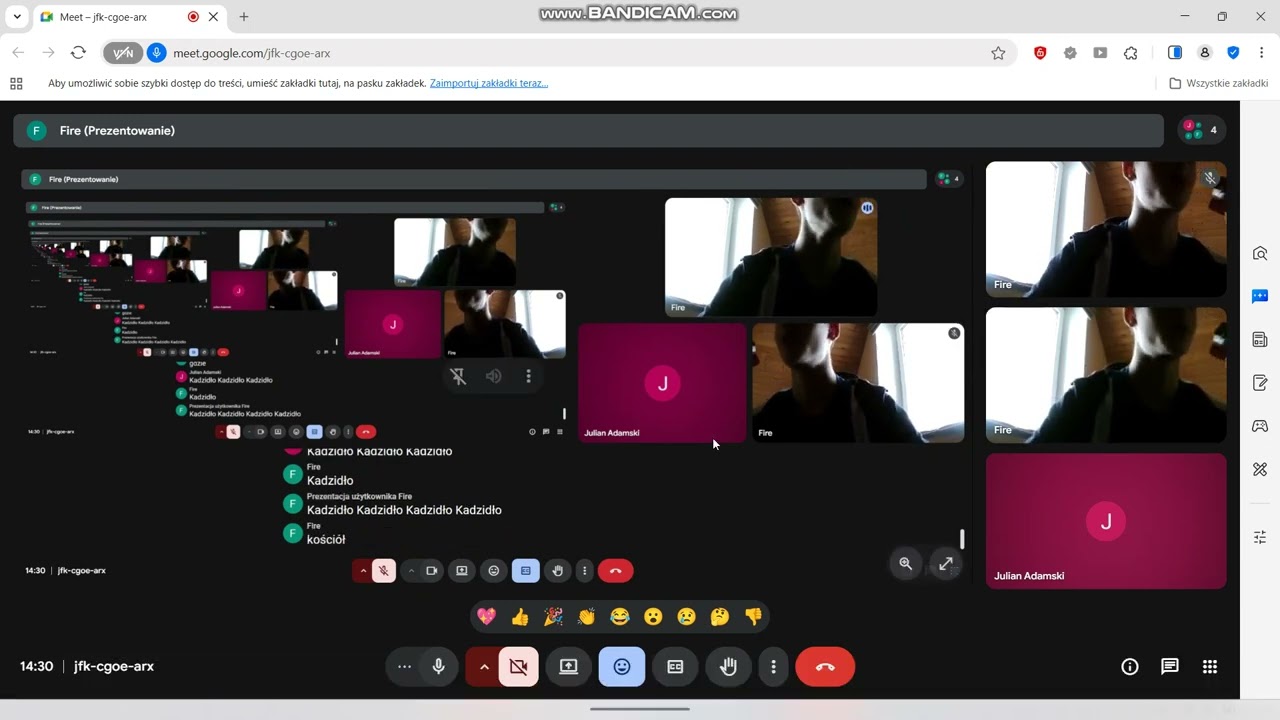Select the Meet – jfk-cgoe-arx tab

[130, 17]
